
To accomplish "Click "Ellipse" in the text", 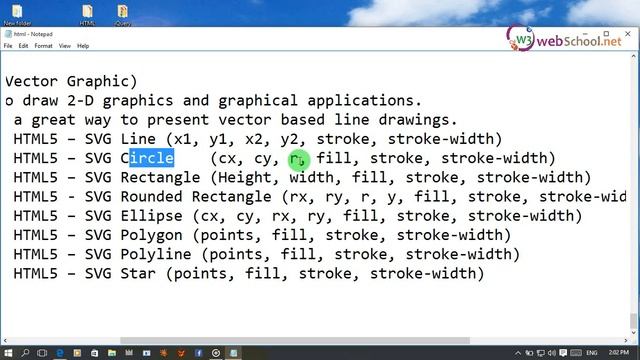I will [x=151, y=216].
